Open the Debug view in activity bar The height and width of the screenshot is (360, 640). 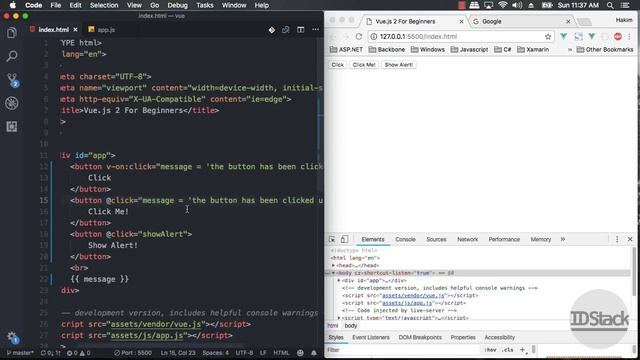[x=12, y=103]
